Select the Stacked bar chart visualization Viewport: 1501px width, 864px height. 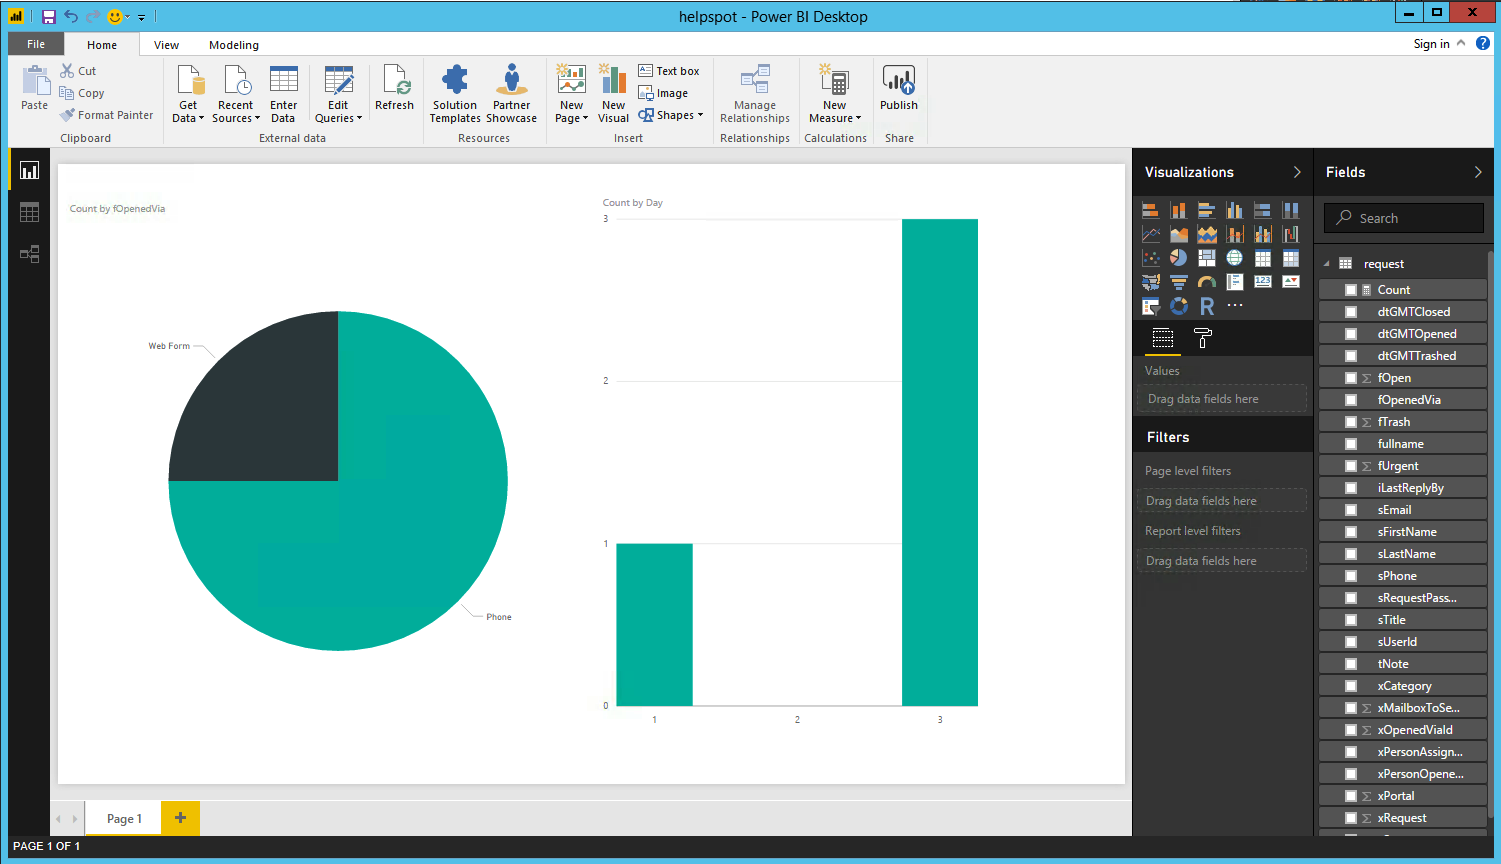(1151, 210)
